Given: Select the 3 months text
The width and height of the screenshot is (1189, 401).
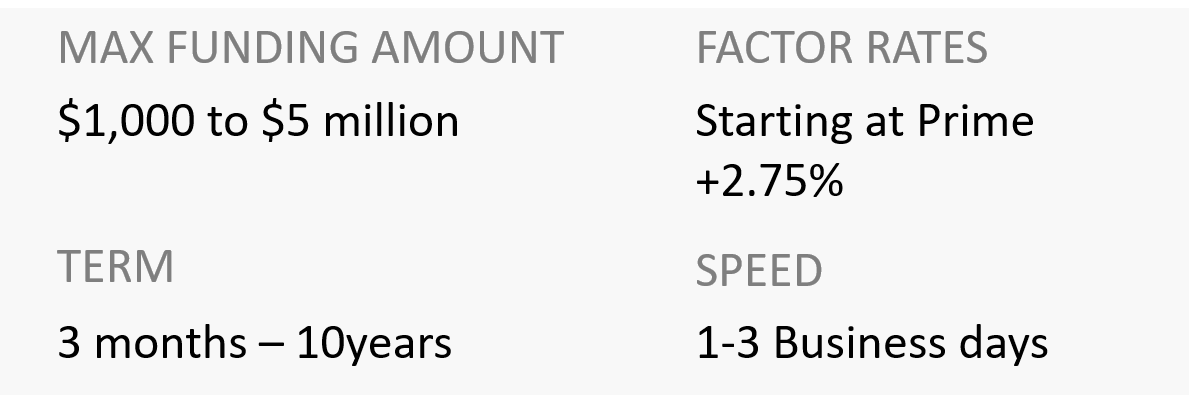Looking at the screenshot, I should (x=145, y=343).
